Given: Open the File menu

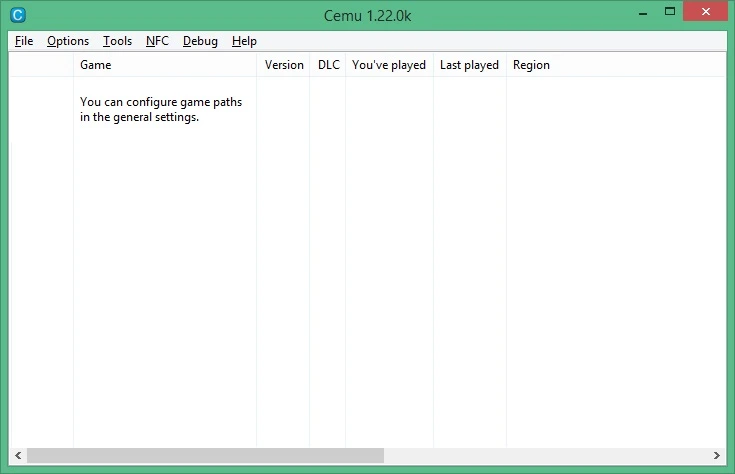Looking at the screenshot, I should coord(24,41).
